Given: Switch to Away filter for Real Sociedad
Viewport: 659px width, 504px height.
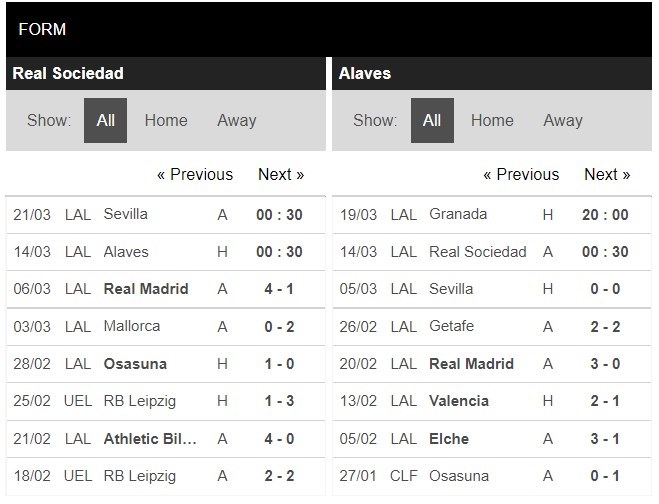Looking at the screenshot, I should [x=237, y=121].
